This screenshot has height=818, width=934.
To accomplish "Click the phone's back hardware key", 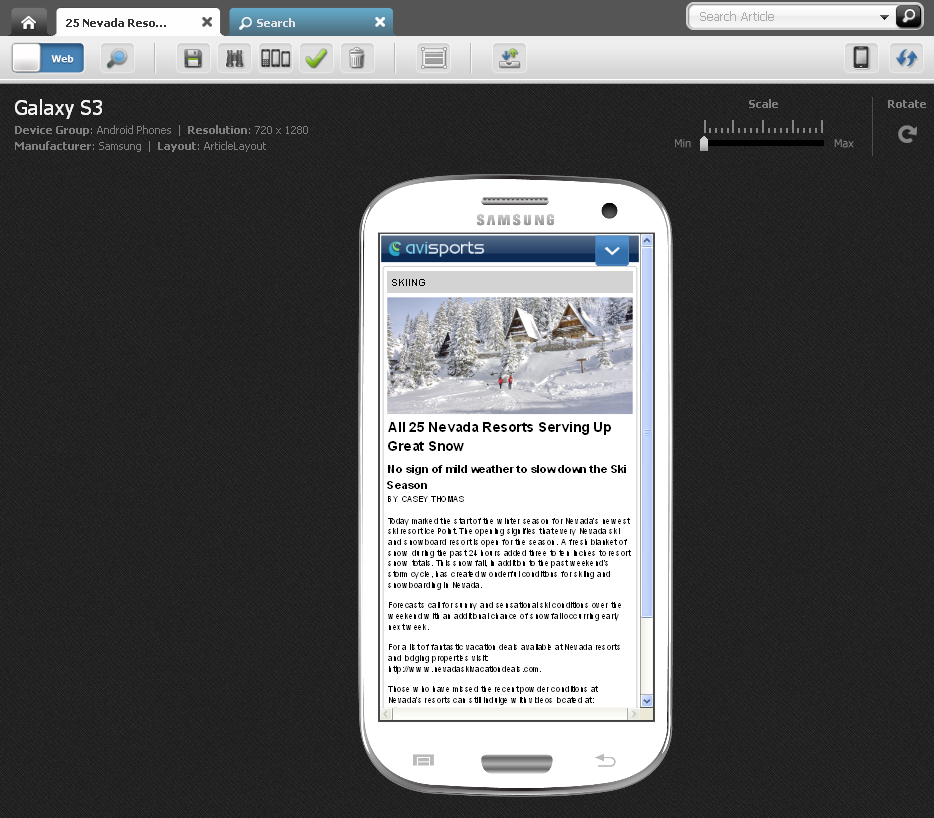I will (x=605, y=760).
